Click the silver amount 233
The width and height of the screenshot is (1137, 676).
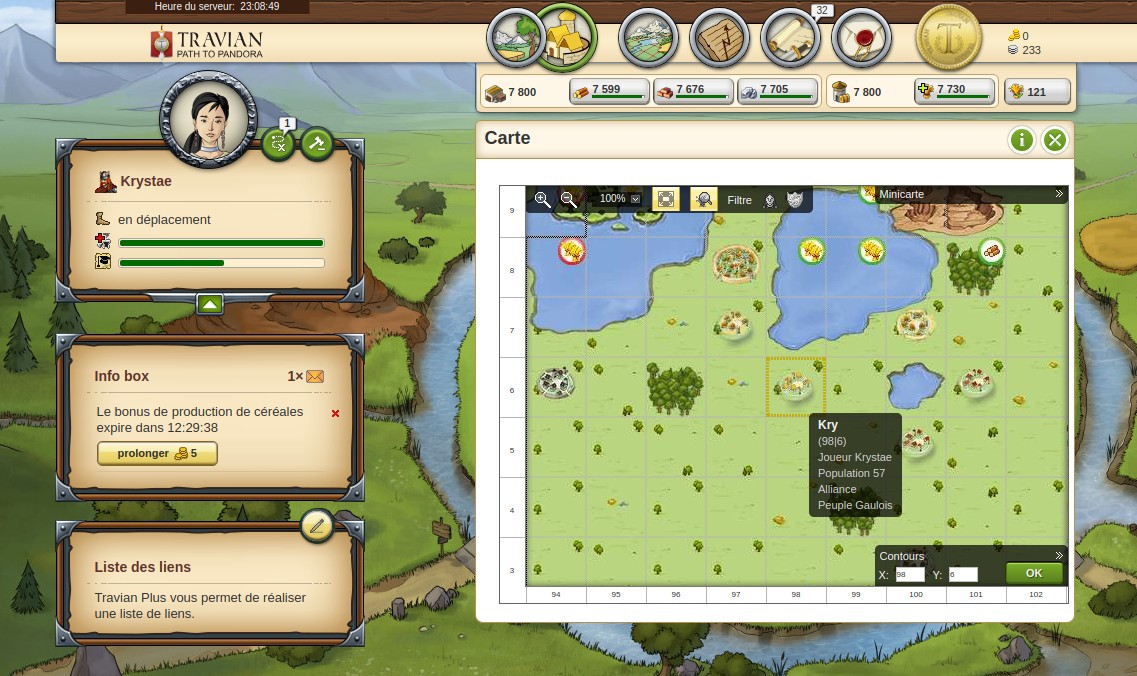point(1031,50)
